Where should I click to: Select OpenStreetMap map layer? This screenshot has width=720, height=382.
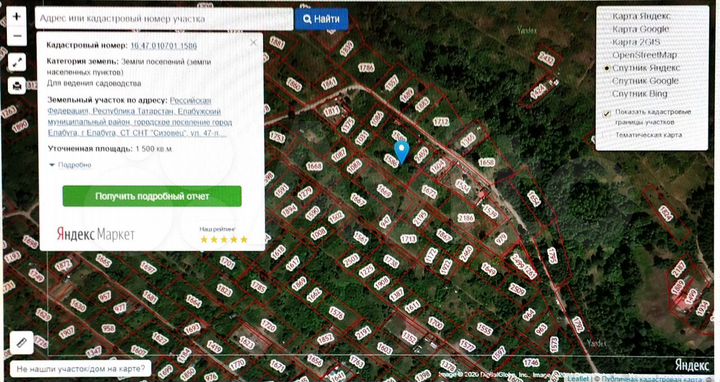point(644,55)
